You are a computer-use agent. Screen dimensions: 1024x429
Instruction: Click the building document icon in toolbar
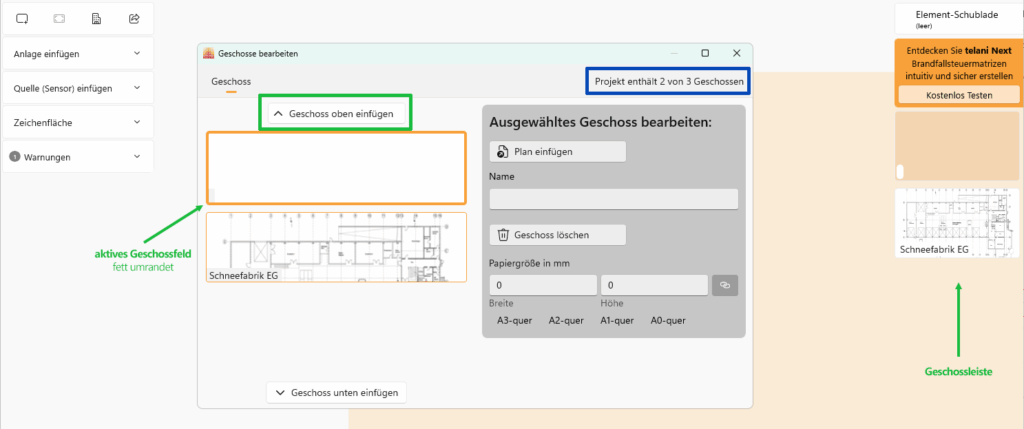tap(96, 18)
